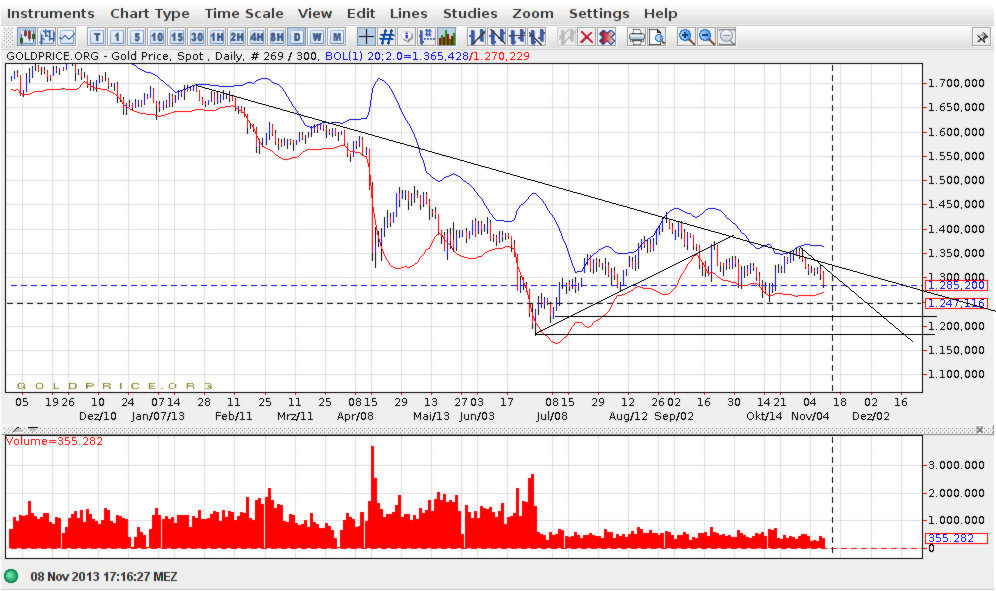Select the Daily (D) time scale button
This screenshot has height=591, width=996.
(x=297, y=37)
